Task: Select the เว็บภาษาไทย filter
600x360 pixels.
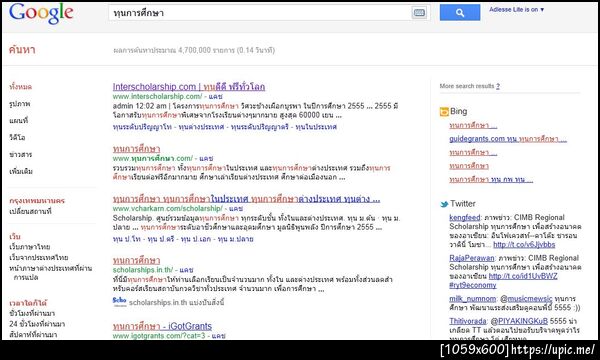Action: (30, 247)
